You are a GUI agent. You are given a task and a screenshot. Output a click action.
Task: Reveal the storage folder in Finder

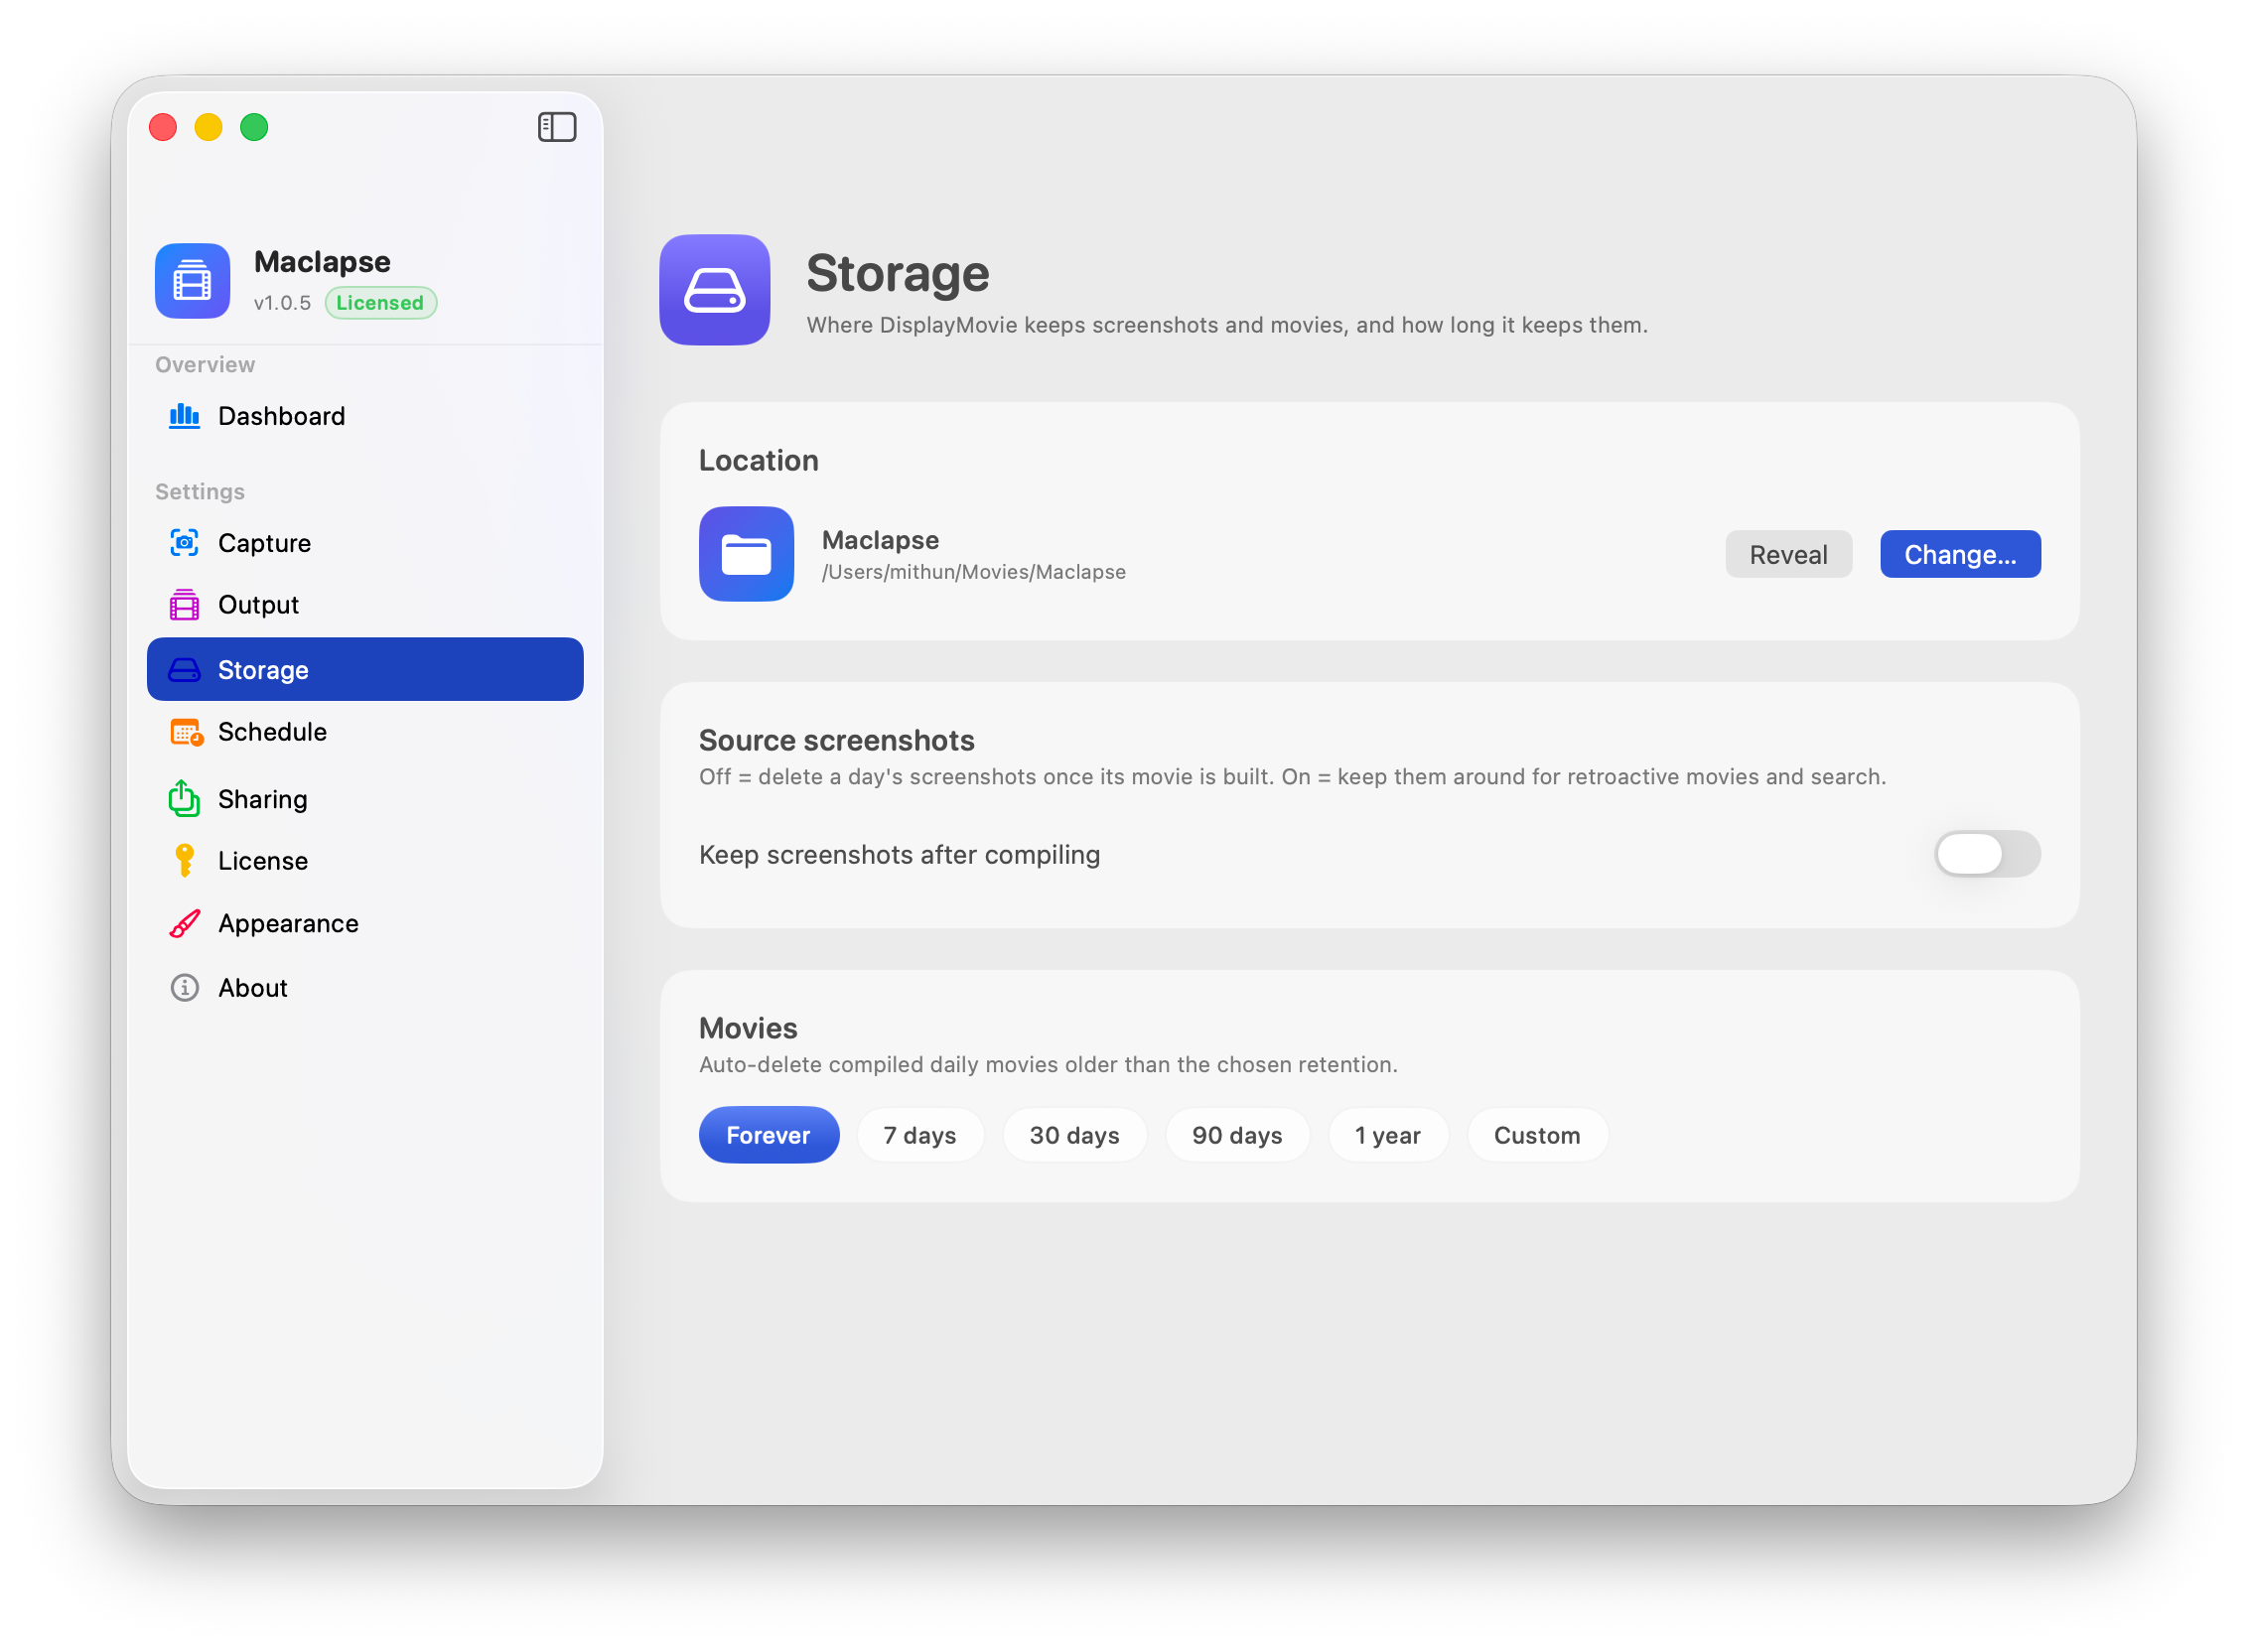click(x=1788, y=554)
